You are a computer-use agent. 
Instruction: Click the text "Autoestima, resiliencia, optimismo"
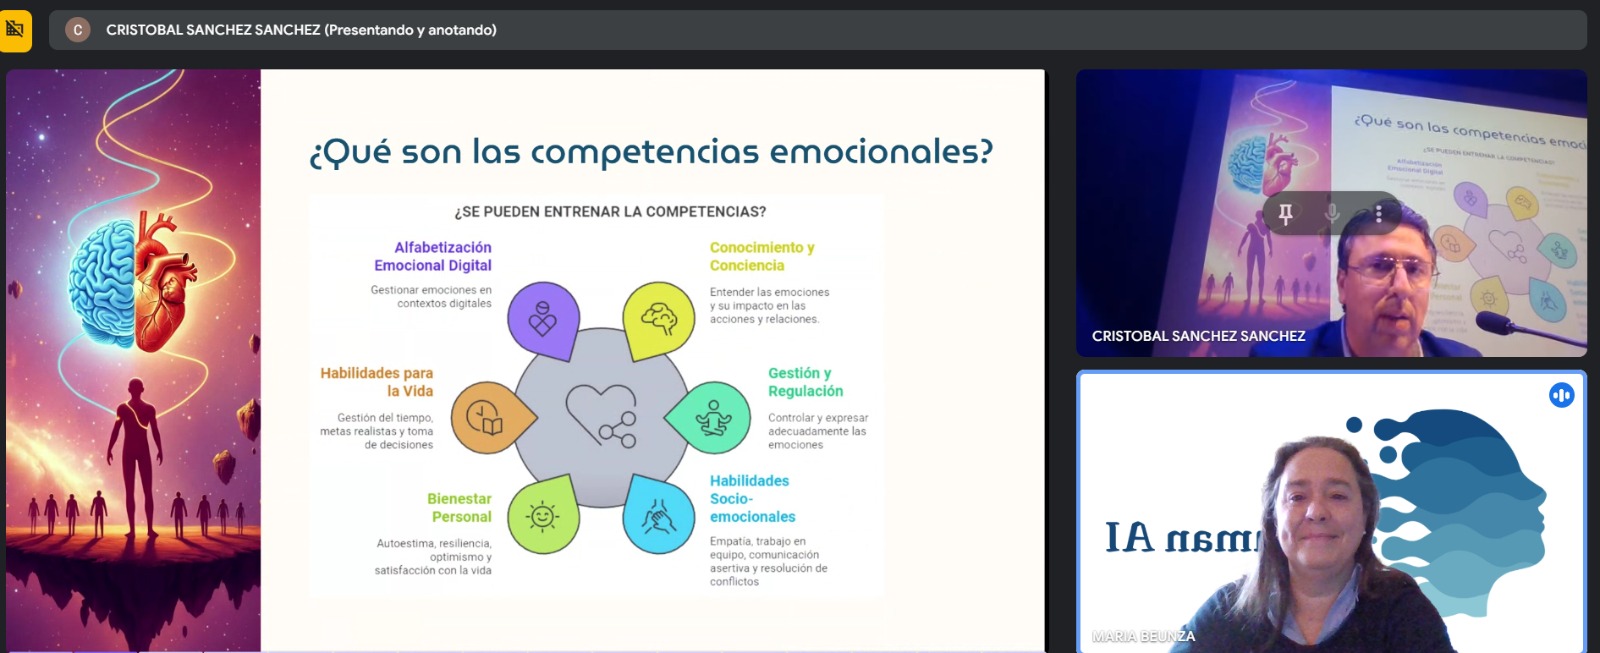click(x=434, y=550)
